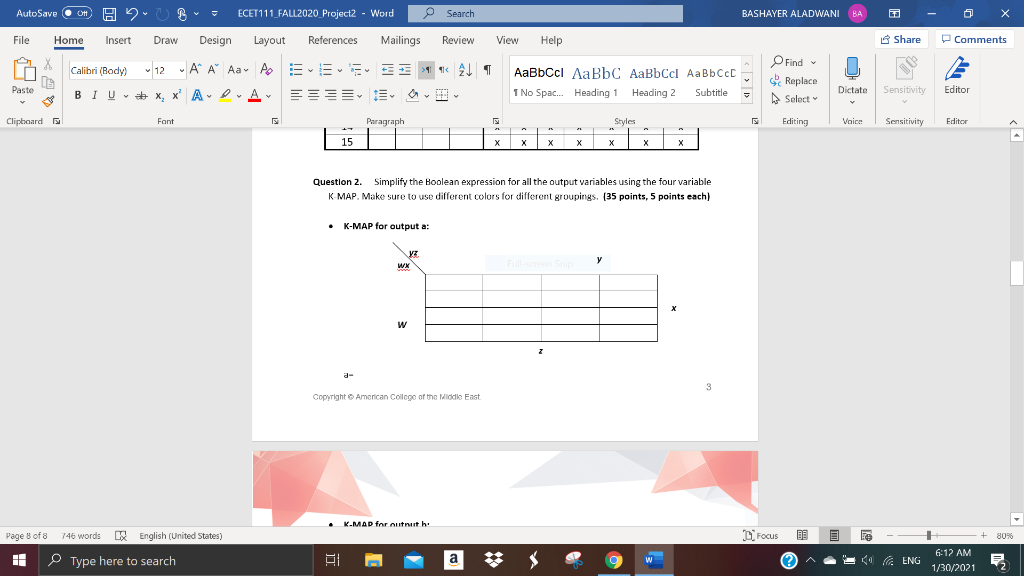This screenshot has width=1024, height=576.
Task: Switch to the Mailings tab
Action: click(399, 41)
